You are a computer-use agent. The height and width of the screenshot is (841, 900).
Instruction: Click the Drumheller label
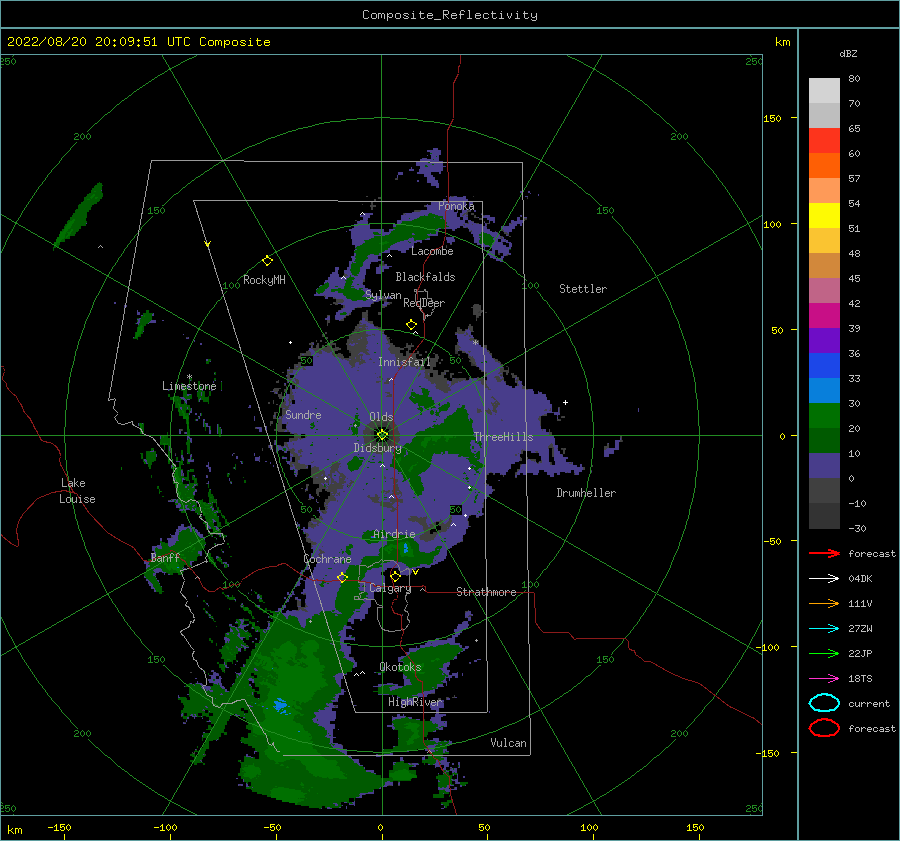click(x=586, y=493)
